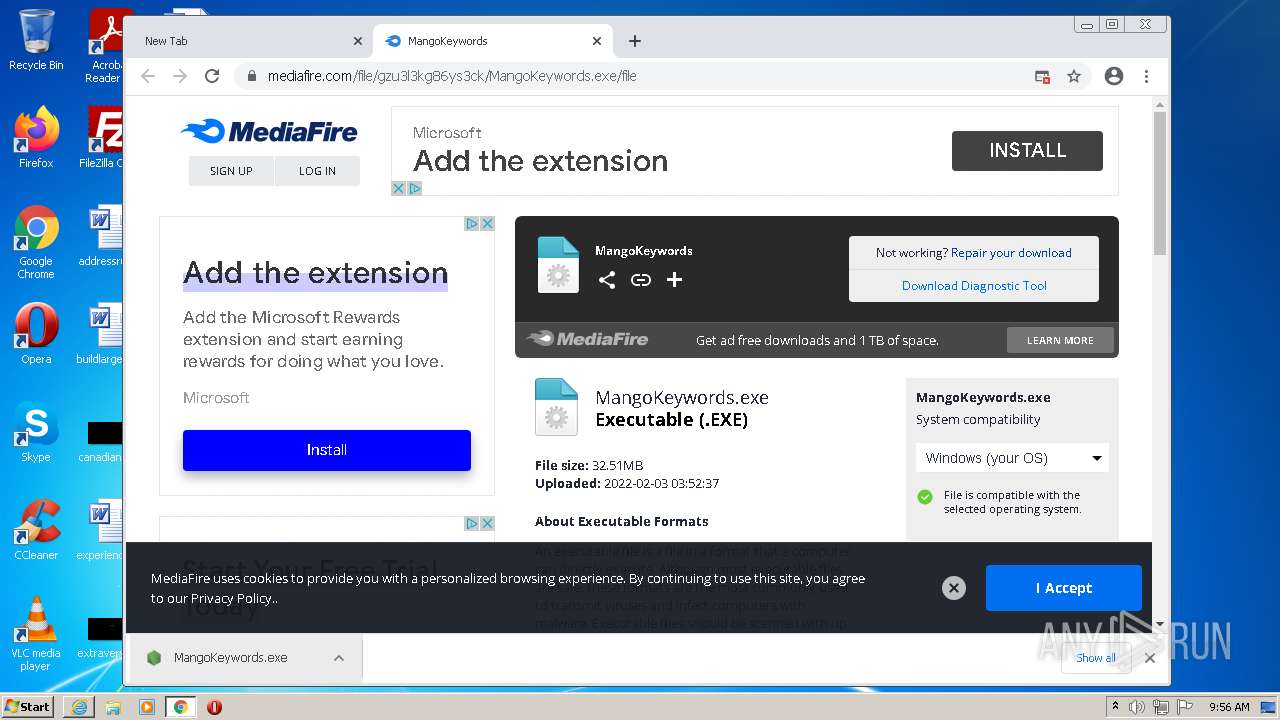Screen dimensions: 1280x720
Task: Click the file icon in dark header
Action: pos(558,265)
